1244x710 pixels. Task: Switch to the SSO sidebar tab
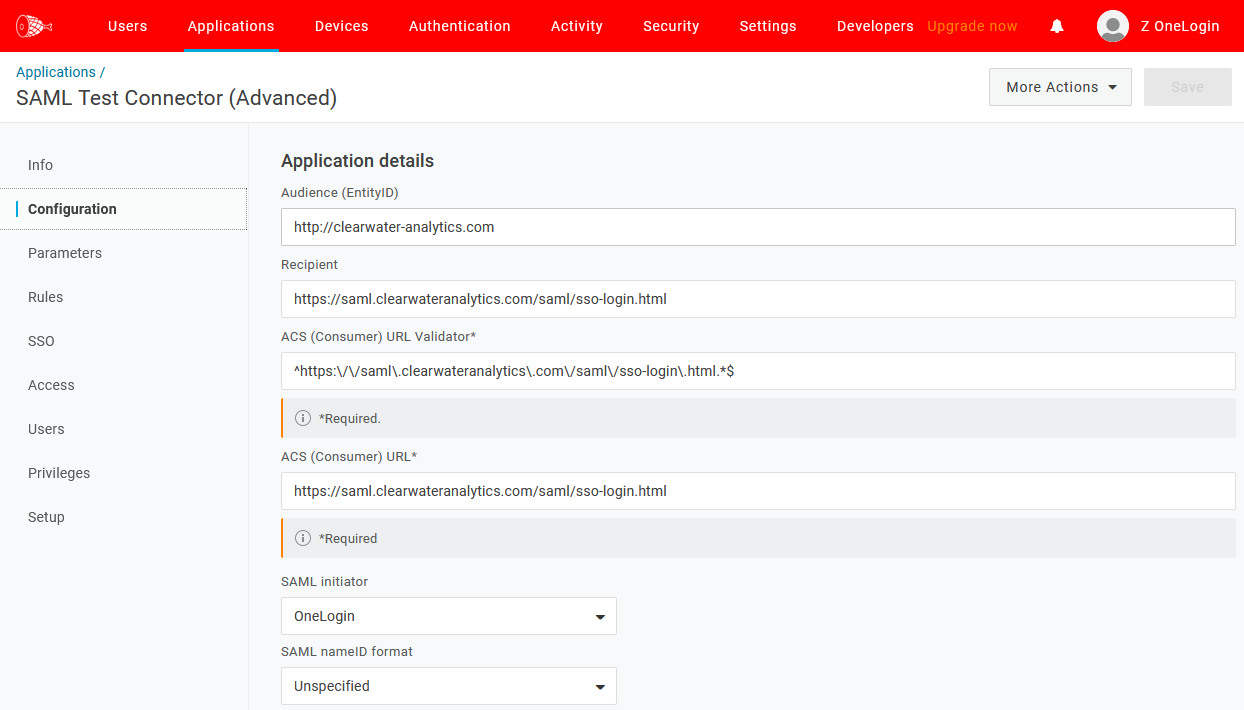point(41,341)
